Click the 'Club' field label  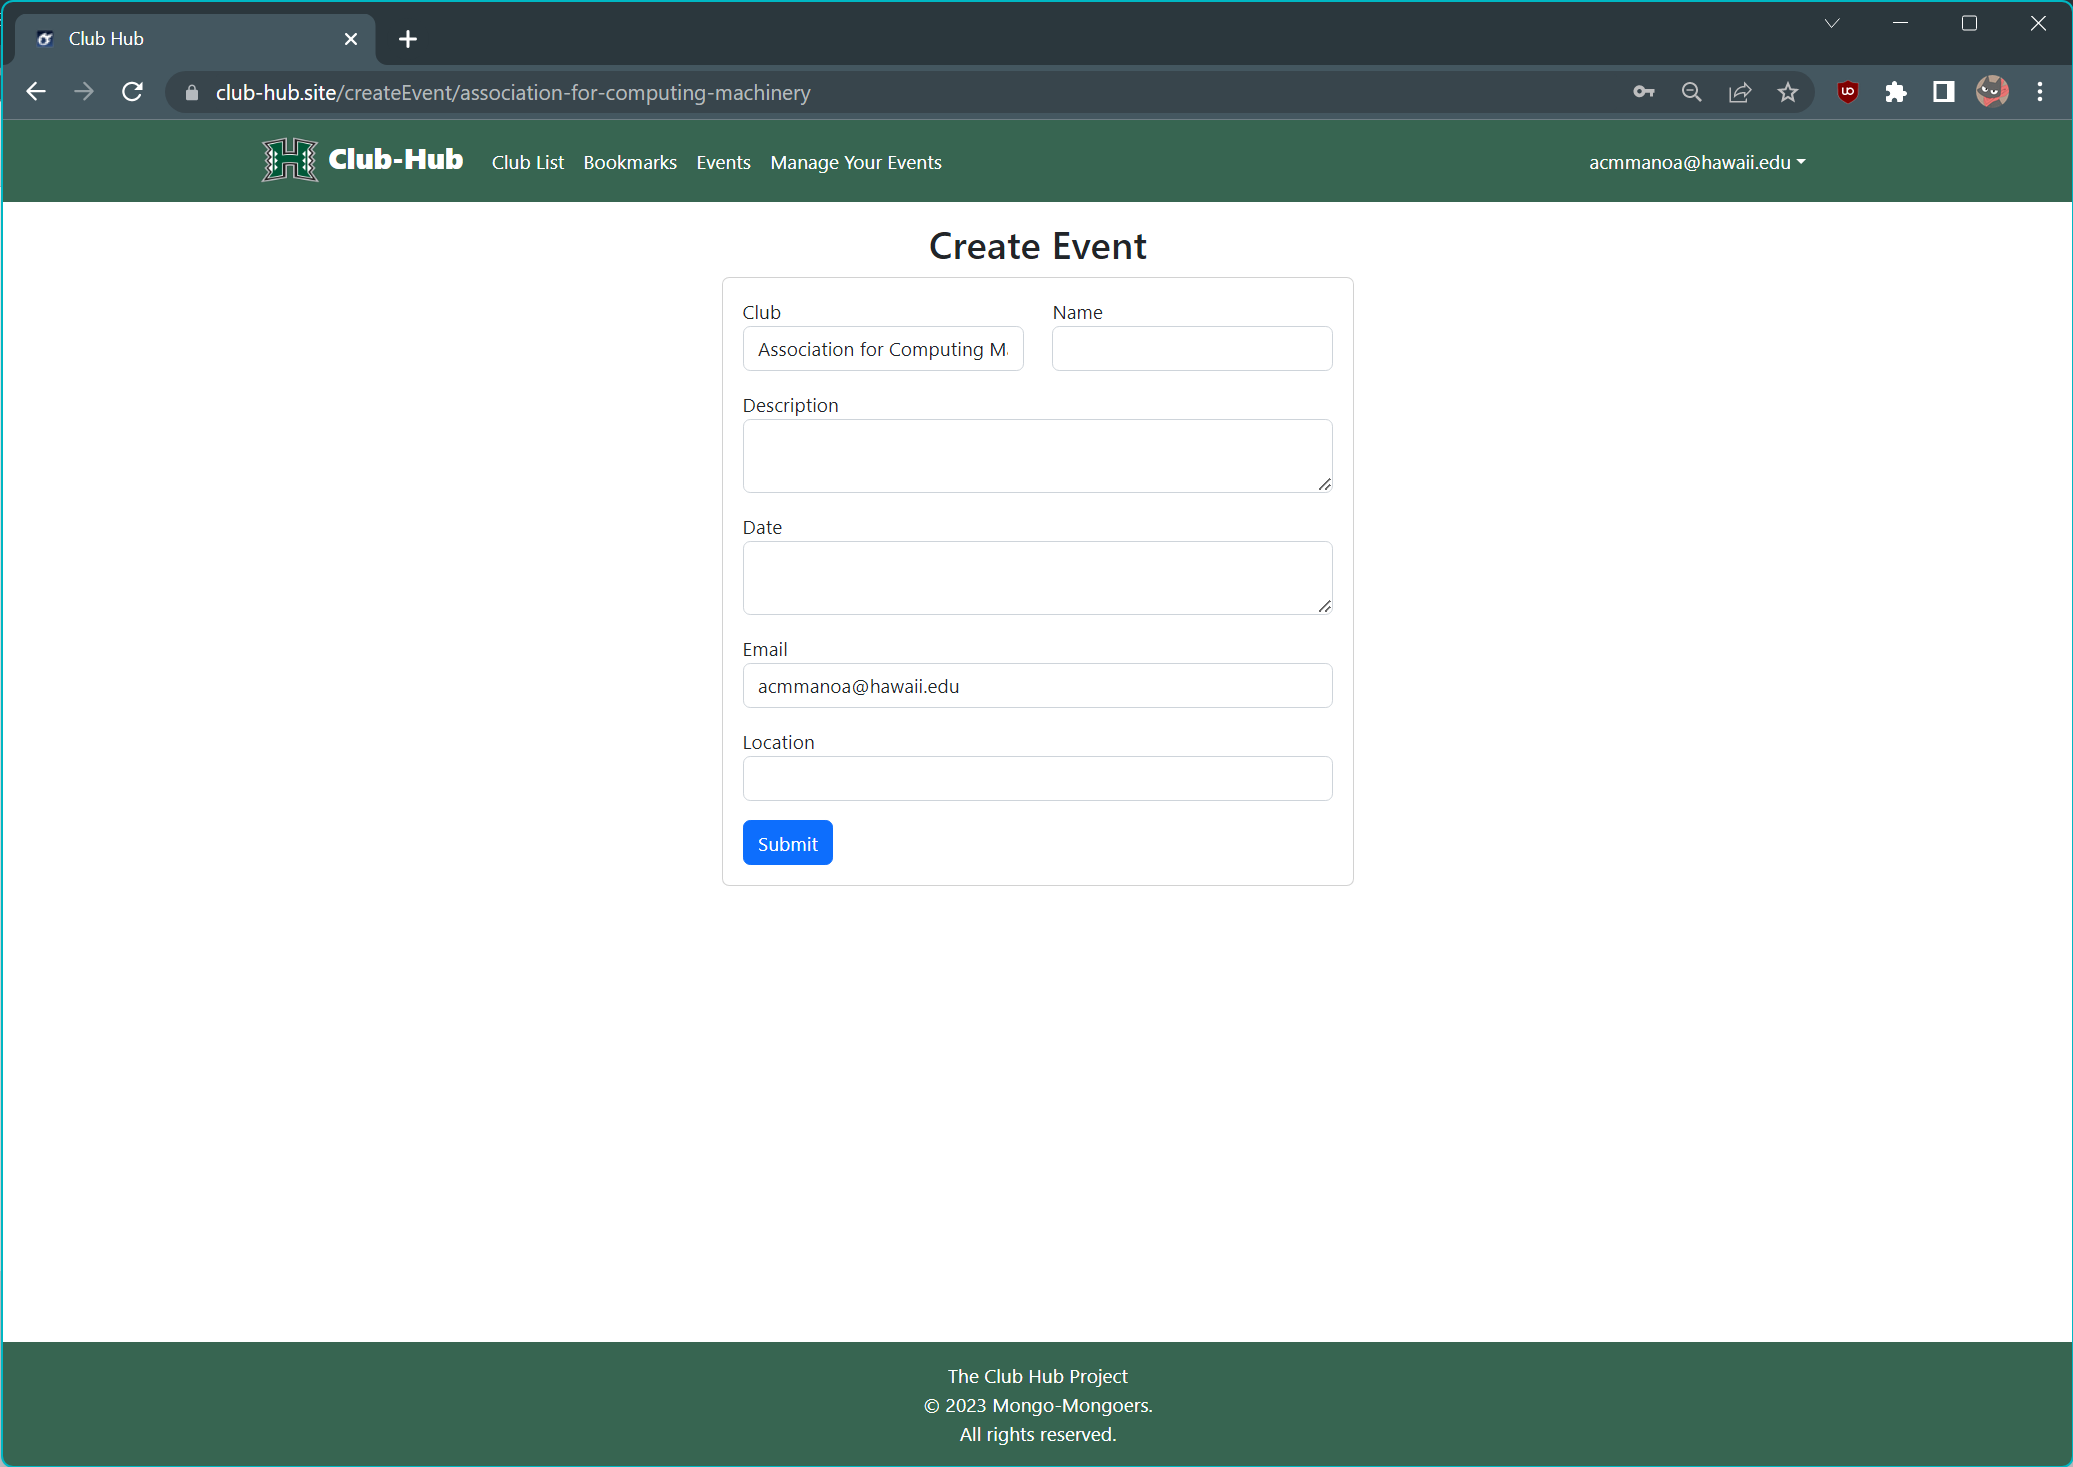pos(761,312)
